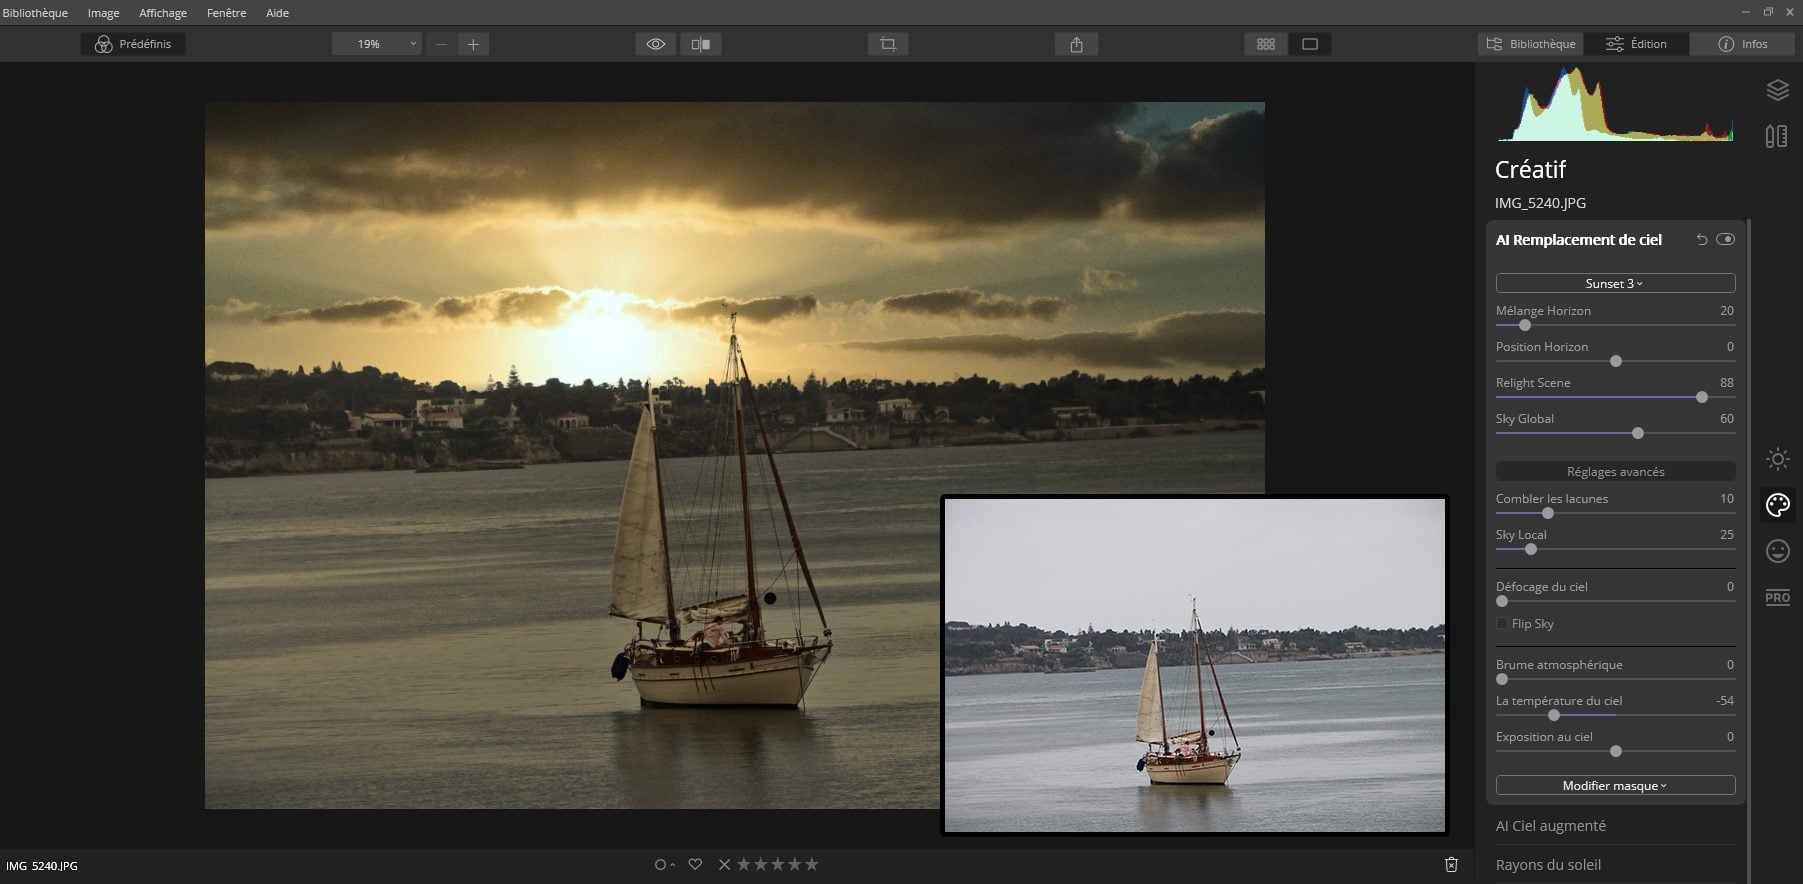Adjust the Position Horizon slider

point(1616,361)
